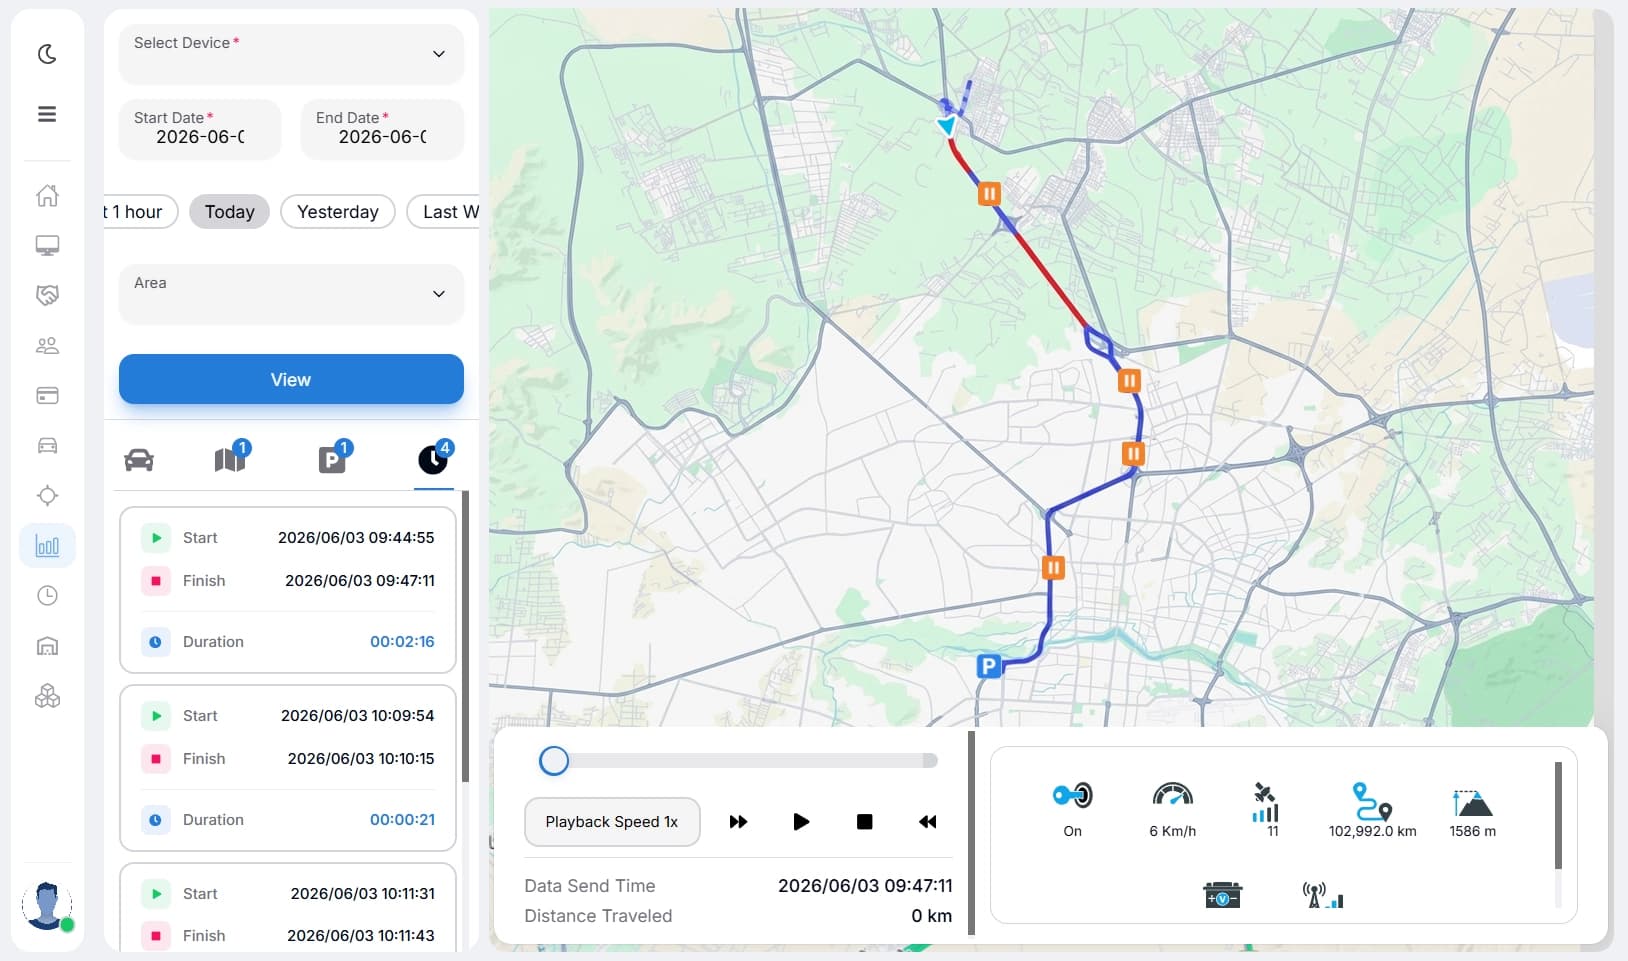Expand the Select Device dropdown
Viewport: 1628px width, 961px height.
click(291, 54)
